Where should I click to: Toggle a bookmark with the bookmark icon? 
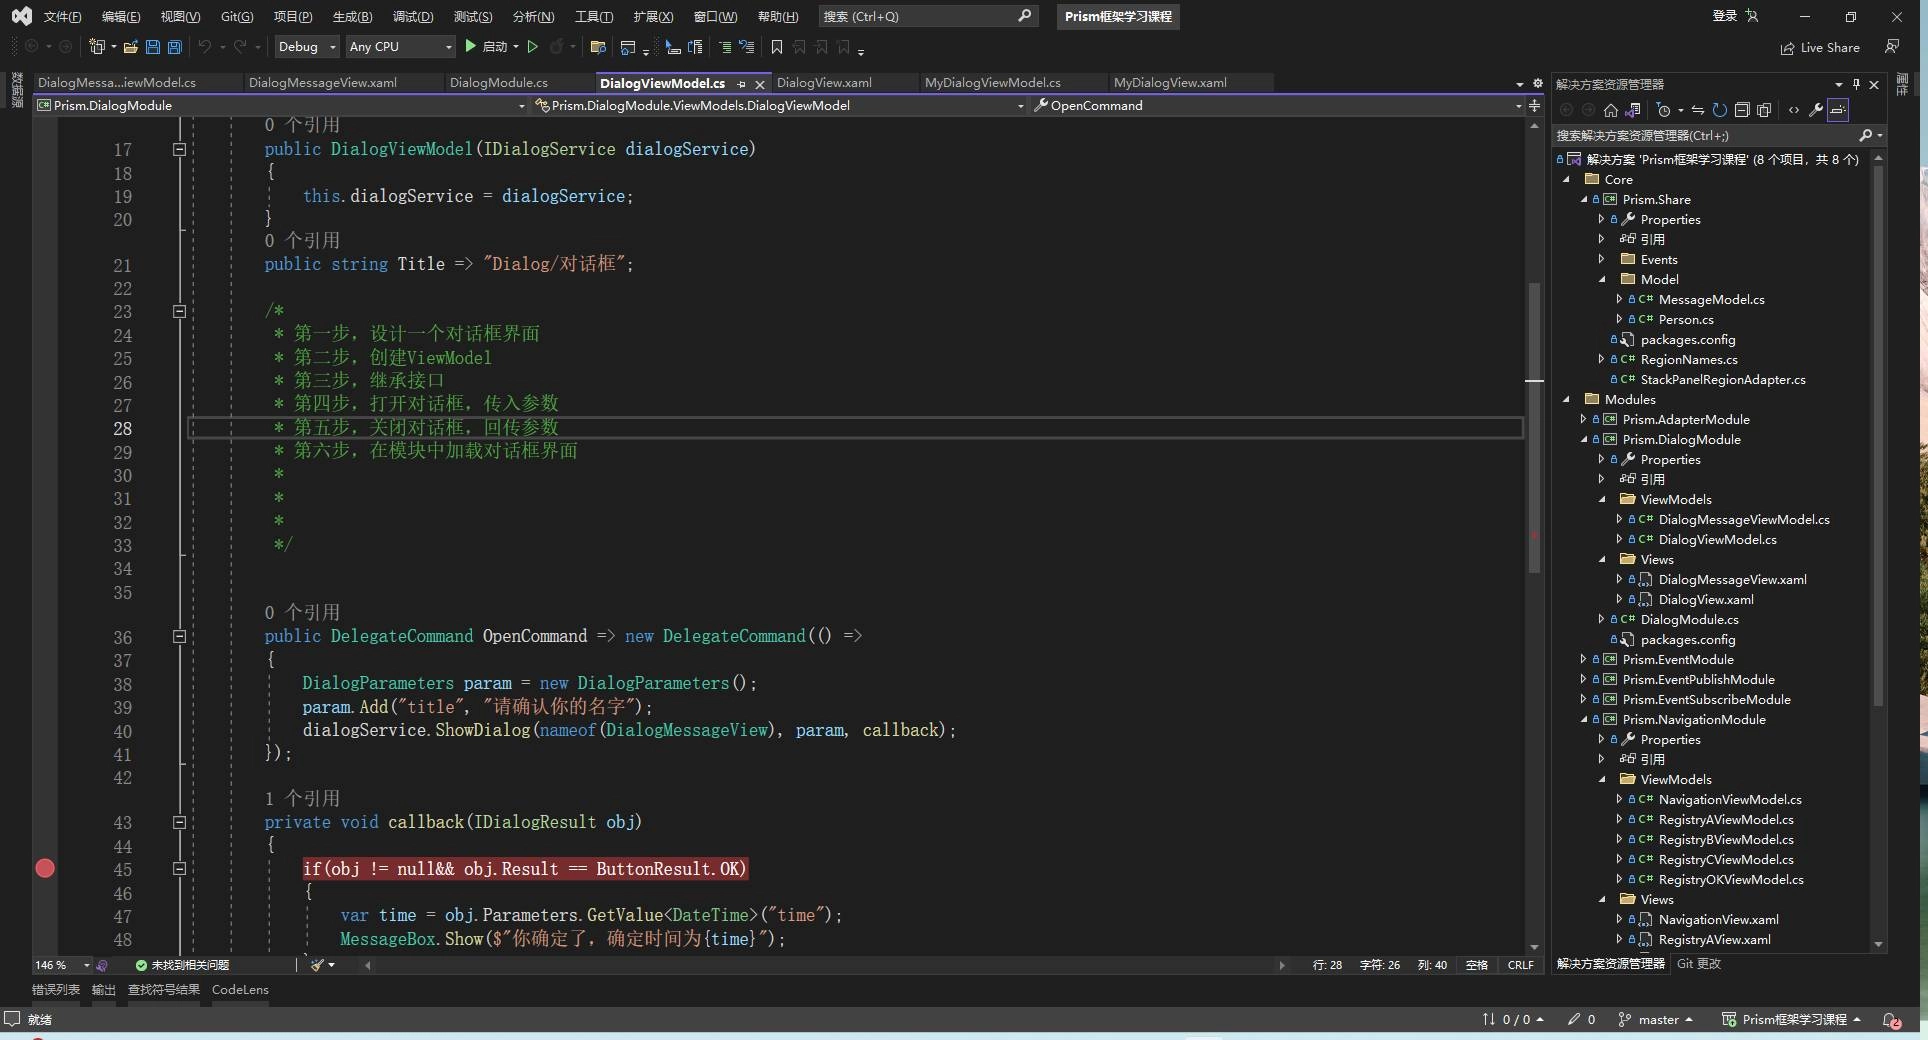click(x=776, y=47)
